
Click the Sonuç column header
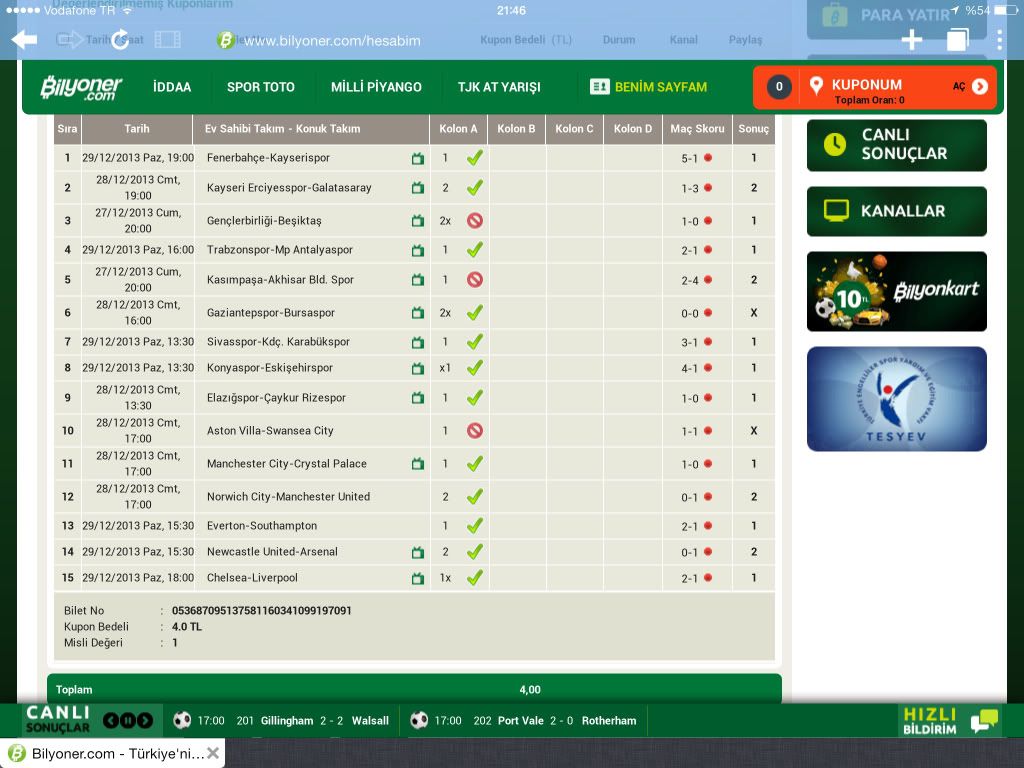pyautogui.click(x=754, y=129)
